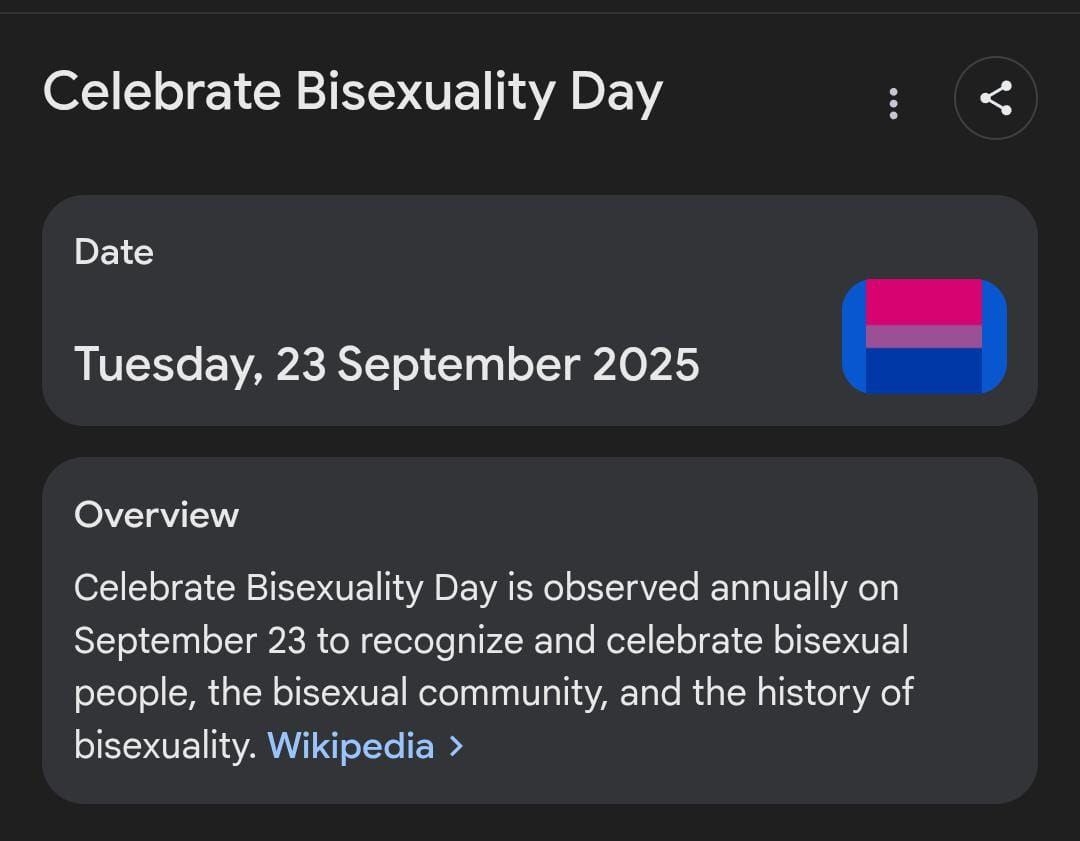Click the Overview section heading

156,514
